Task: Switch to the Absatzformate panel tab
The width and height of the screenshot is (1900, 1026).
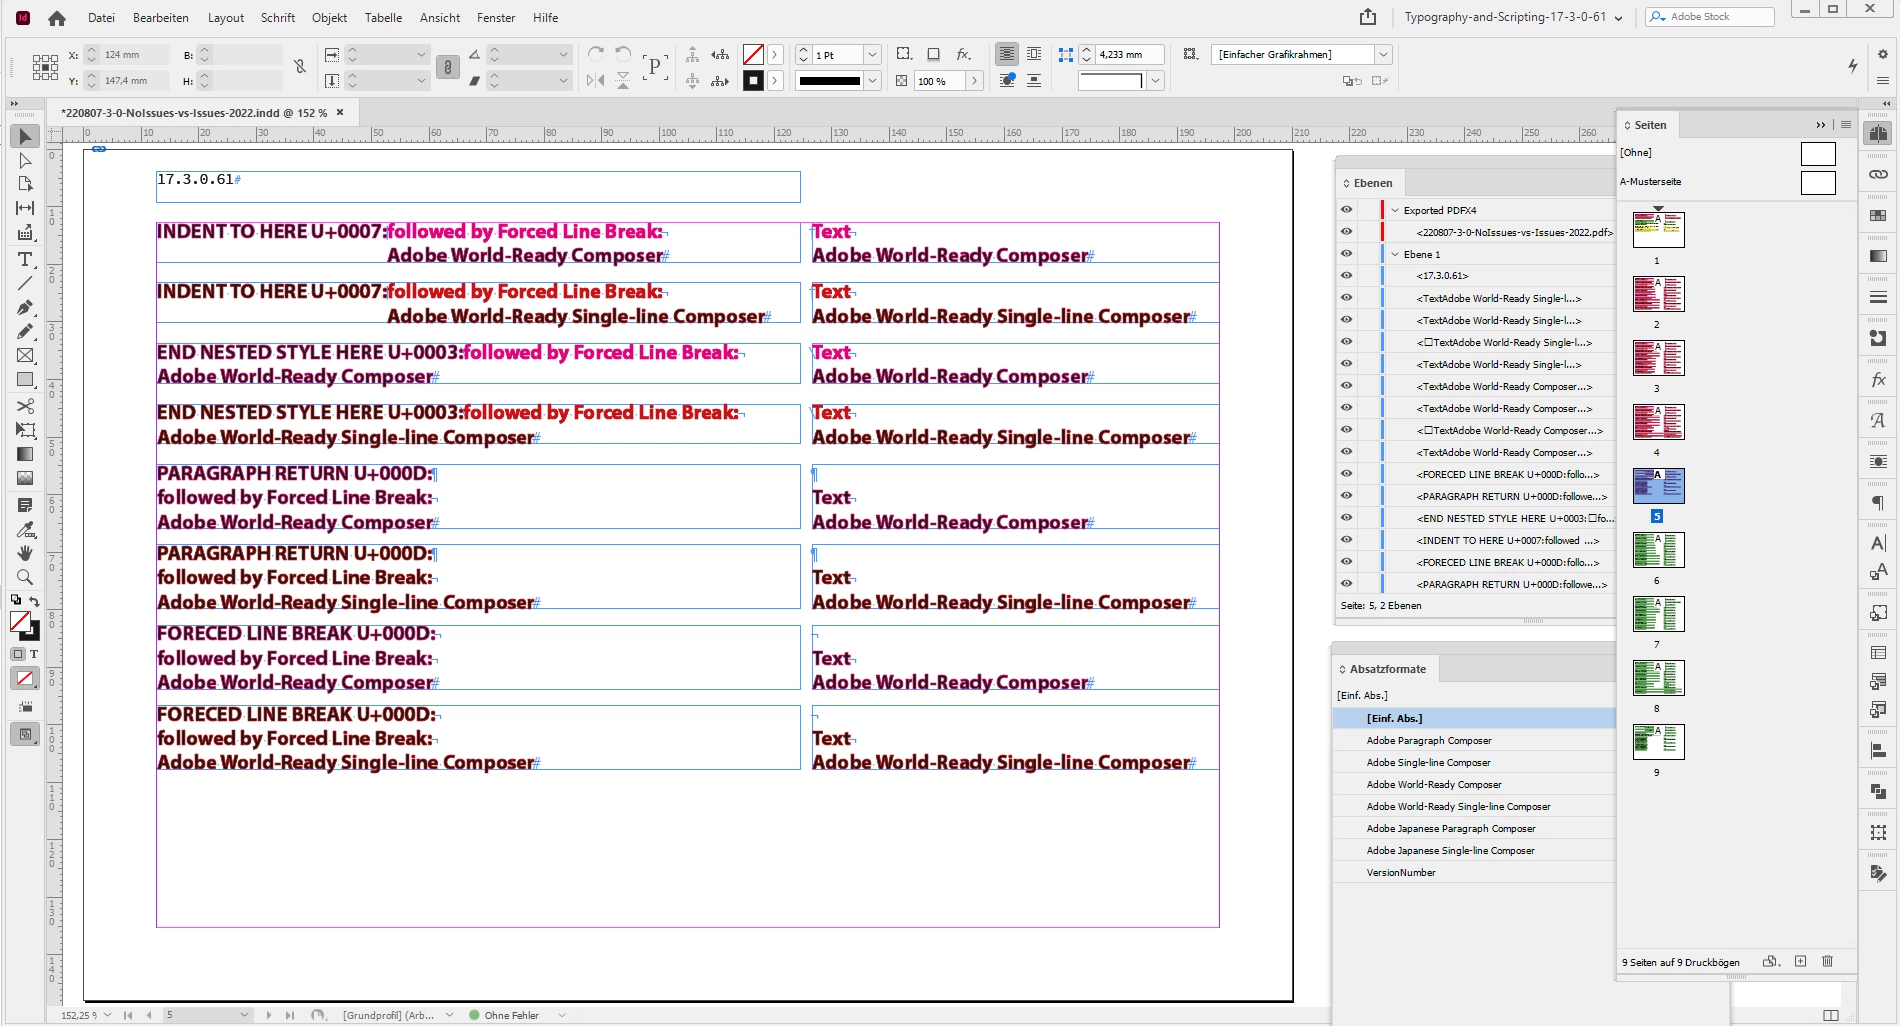Action: point(1387,669)
